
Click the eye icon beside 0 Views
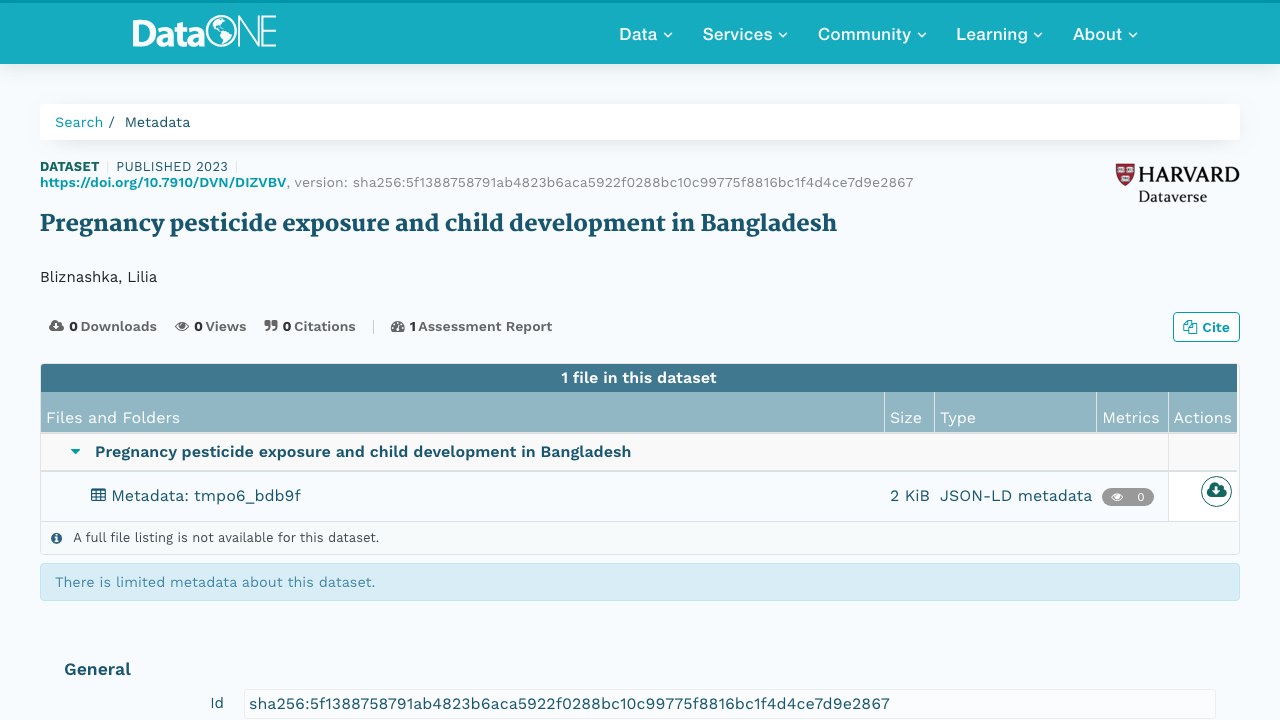click(182, 326)
